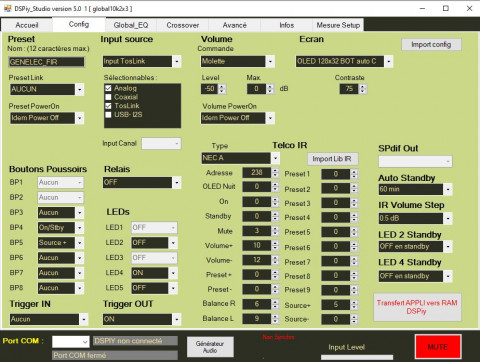Switch to the Crossover tab
This screenshot has height=362, width=480.
[x=183, y=25]
